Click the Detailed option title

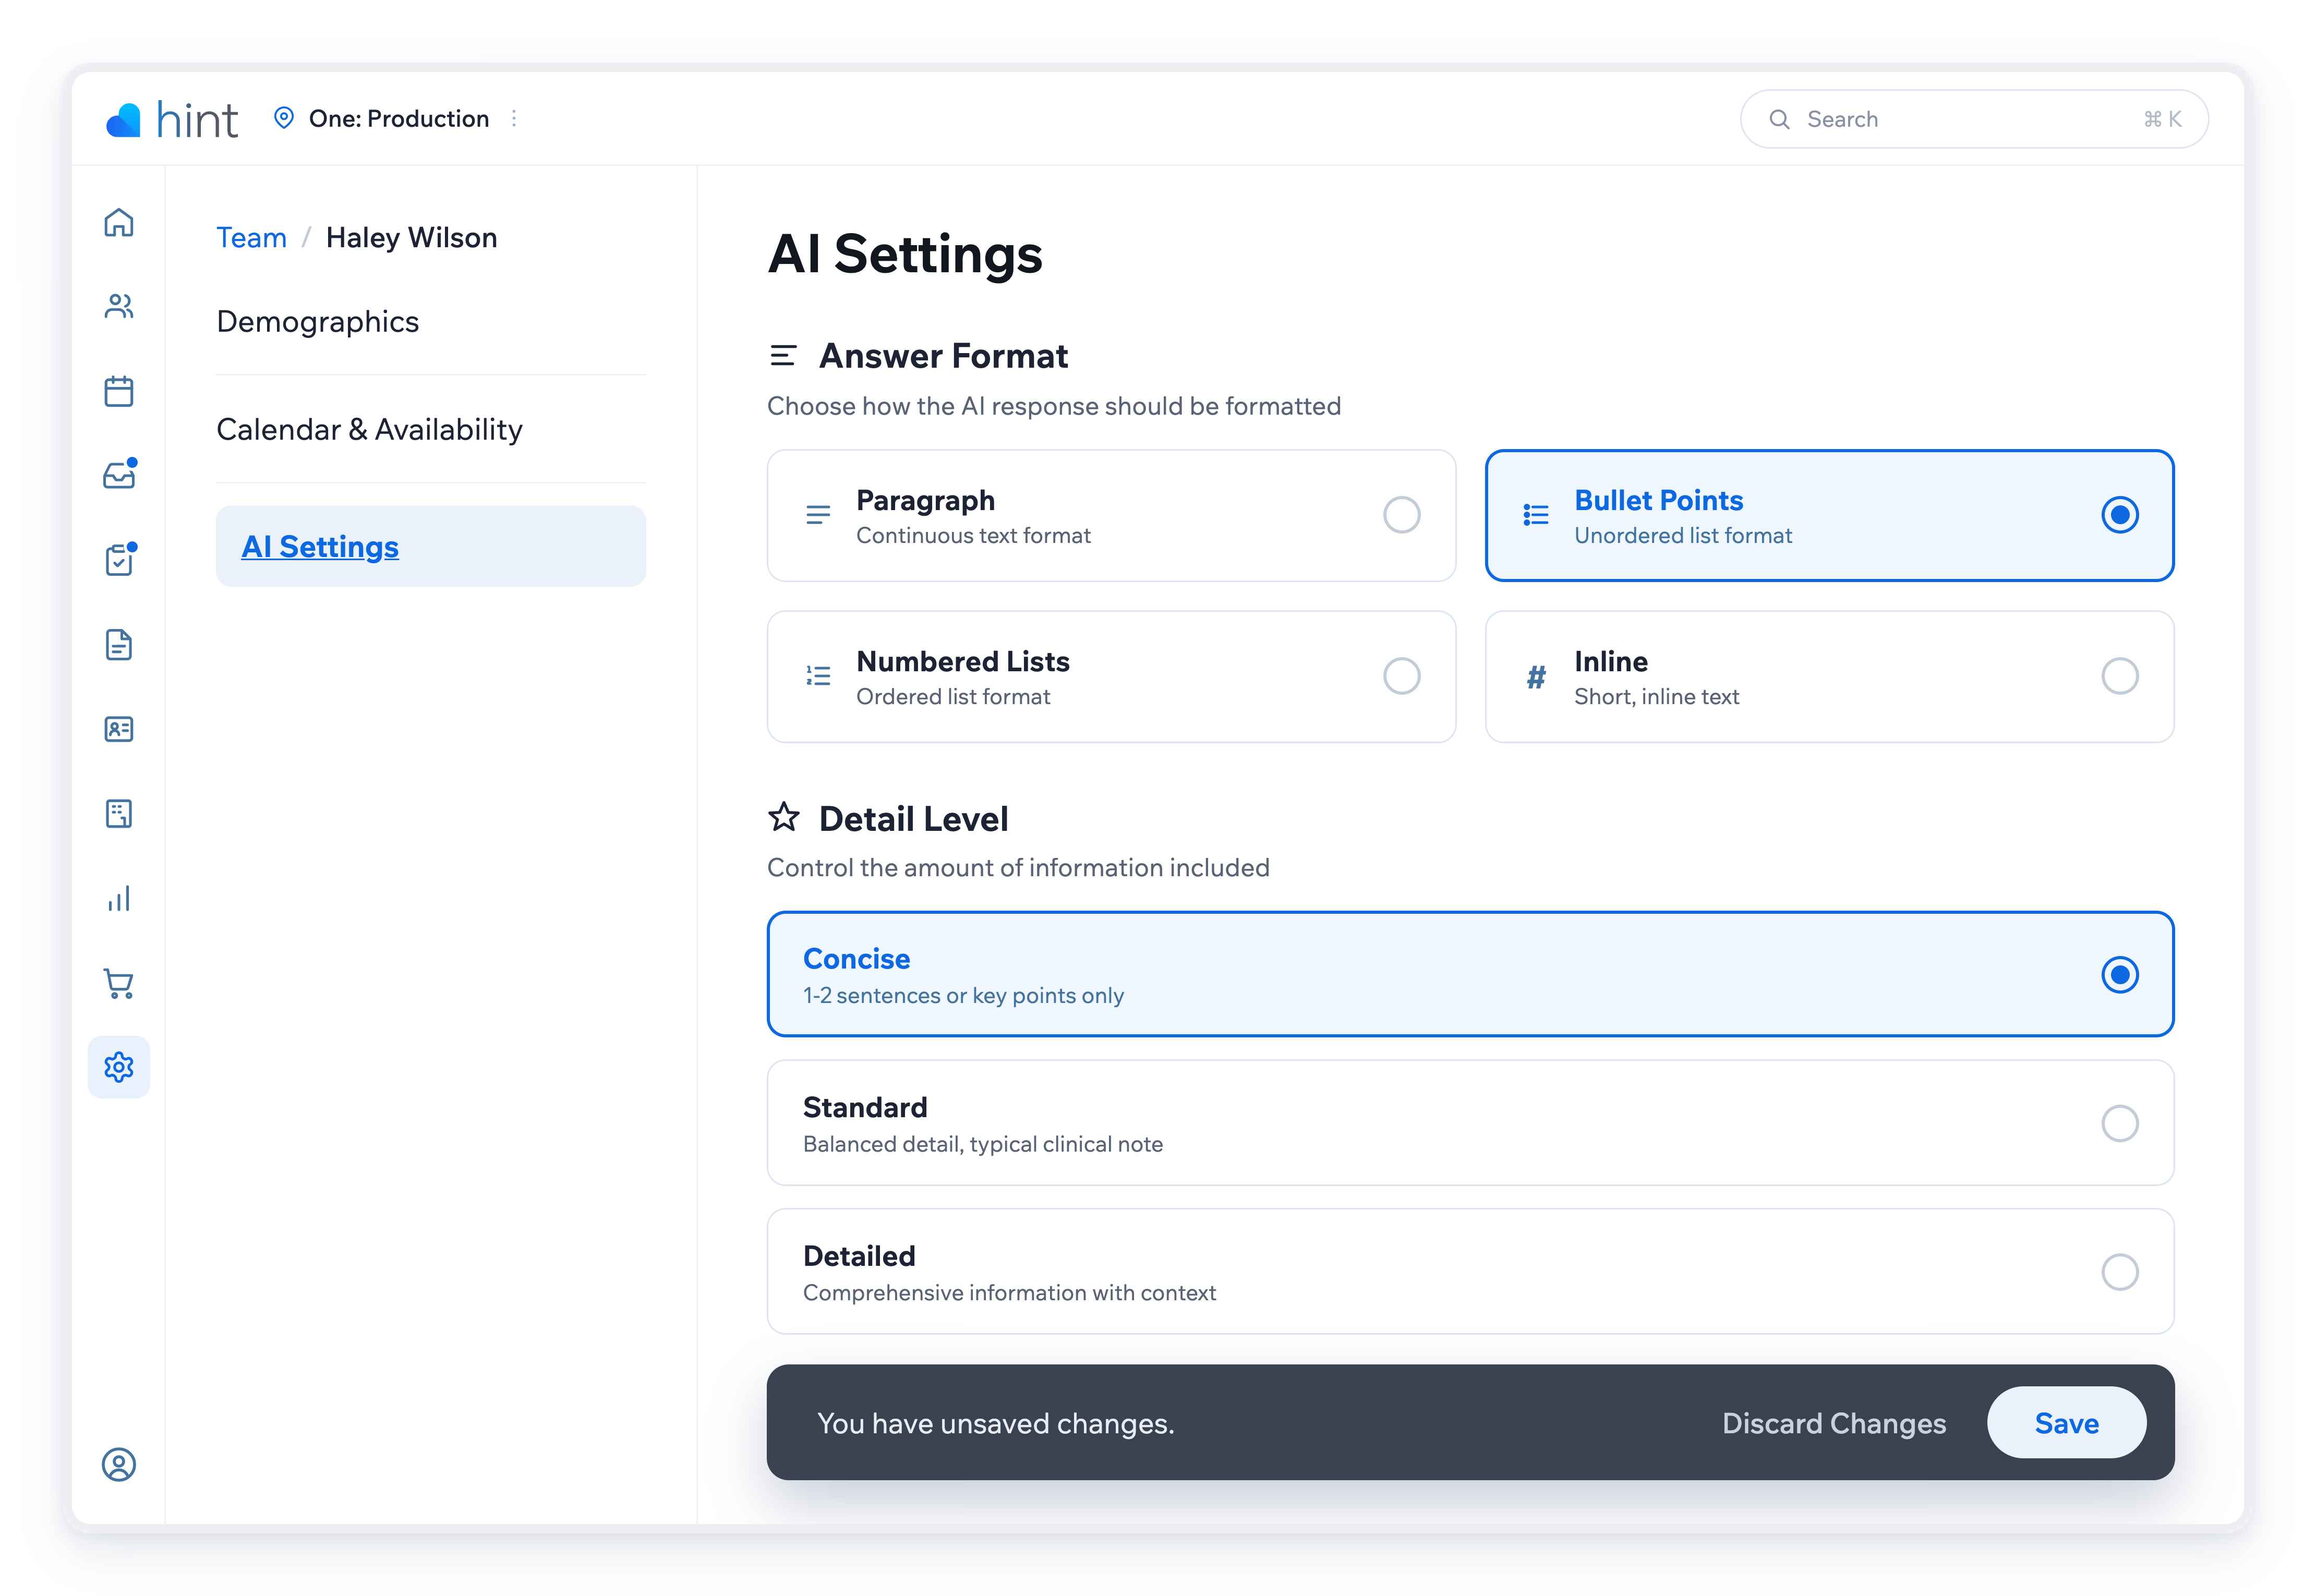coord(859,1256)
